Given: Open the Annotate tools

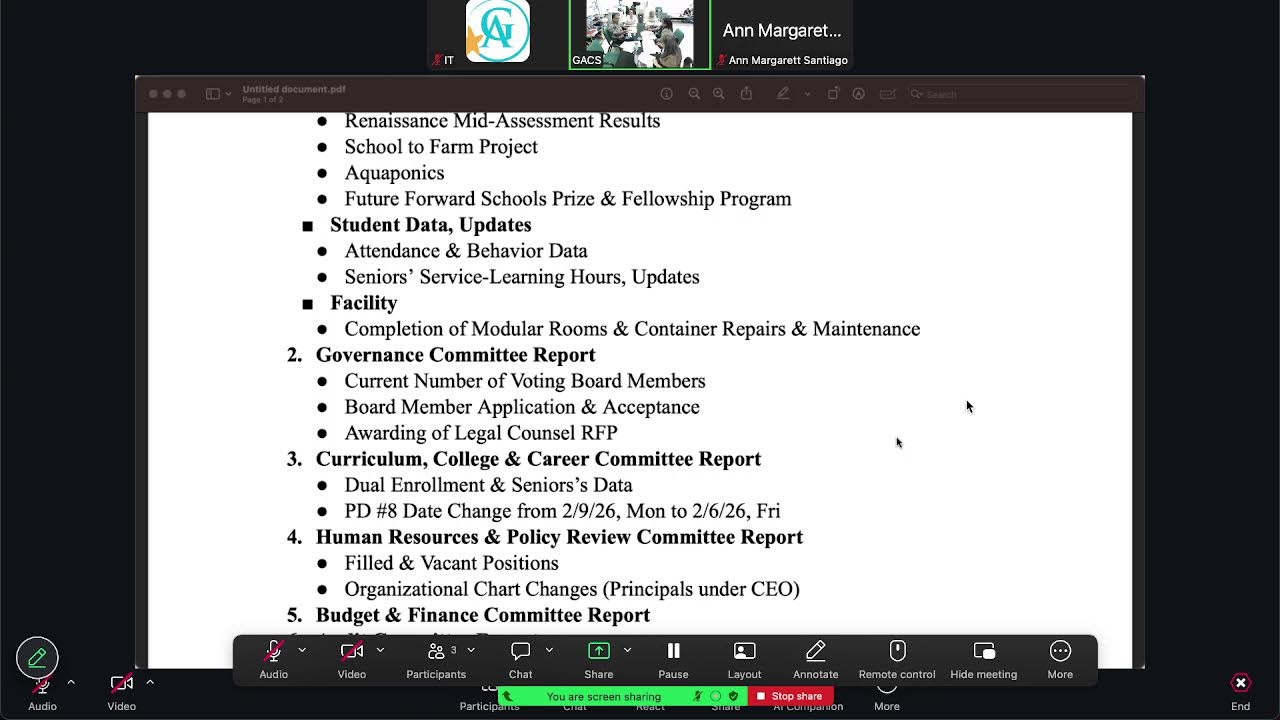Looking at the screenshot, I should click(816, 660).
